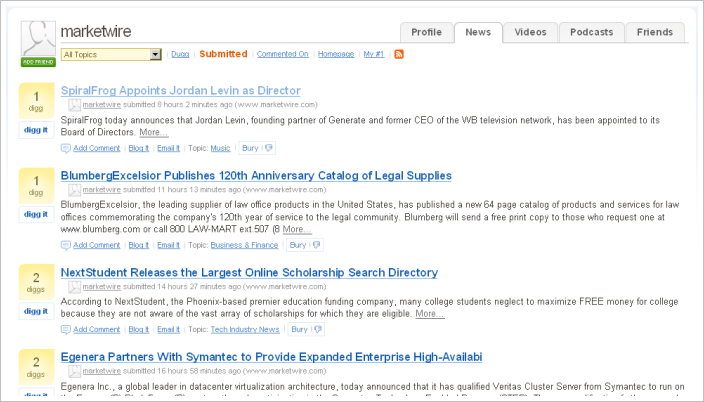Open the My #1 link
This screenshot has width=704, height=402.
coord(374,54)
